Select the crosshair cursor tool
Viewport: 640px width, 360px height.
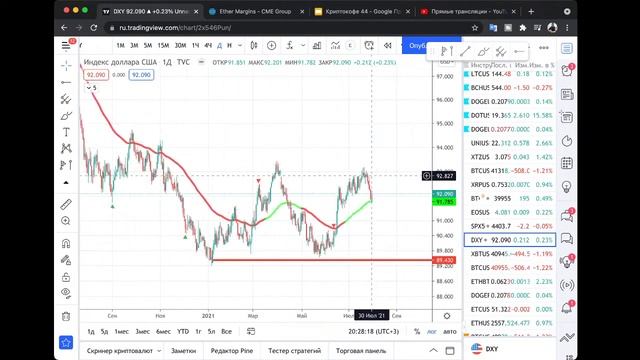(66, 65)
